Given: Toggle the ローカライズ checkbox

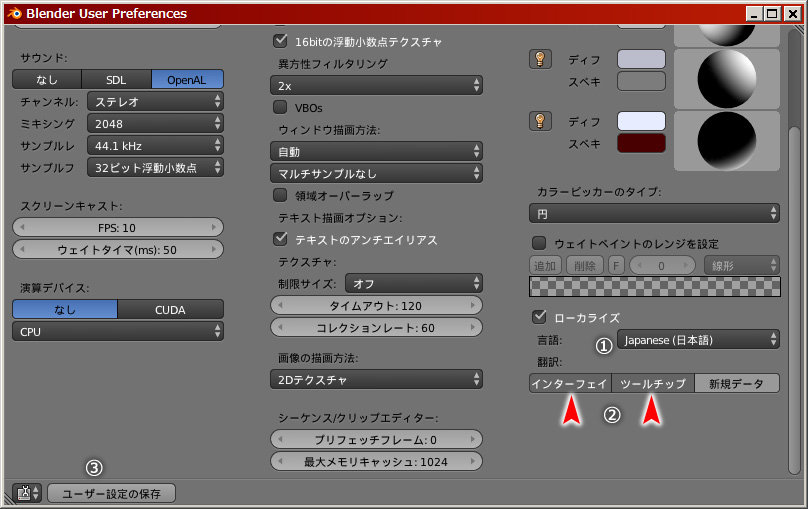Looking at the screenshot, I should [x=539, y=317].
